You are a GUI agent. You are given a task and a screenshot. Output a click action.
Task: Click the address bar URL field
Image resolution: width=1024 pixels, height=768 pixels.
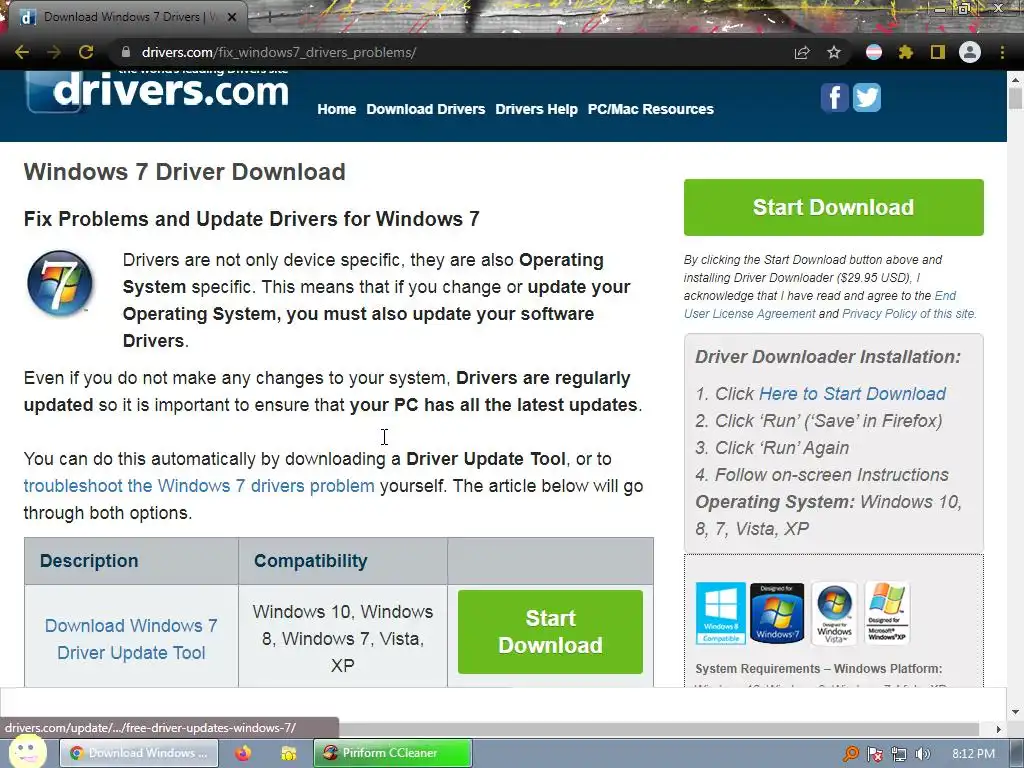[x=451, y=52]
